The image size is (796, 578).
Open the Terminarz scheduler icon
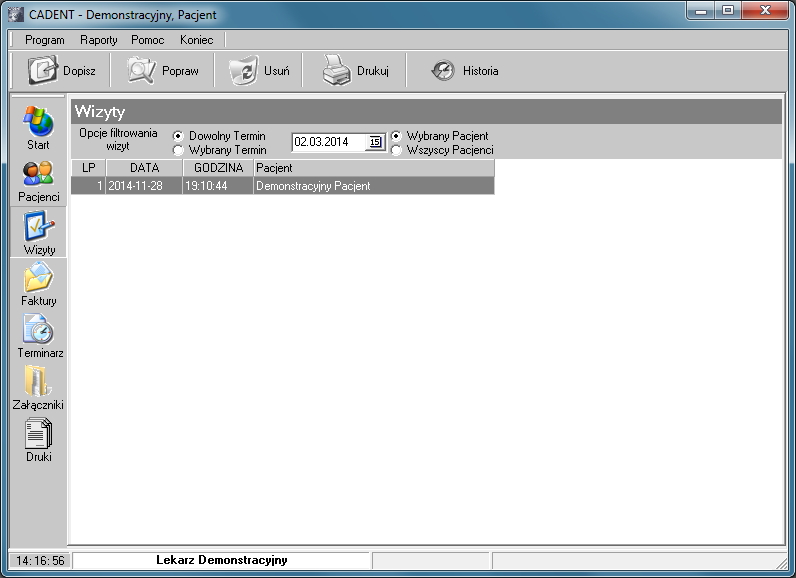(38, 330)
